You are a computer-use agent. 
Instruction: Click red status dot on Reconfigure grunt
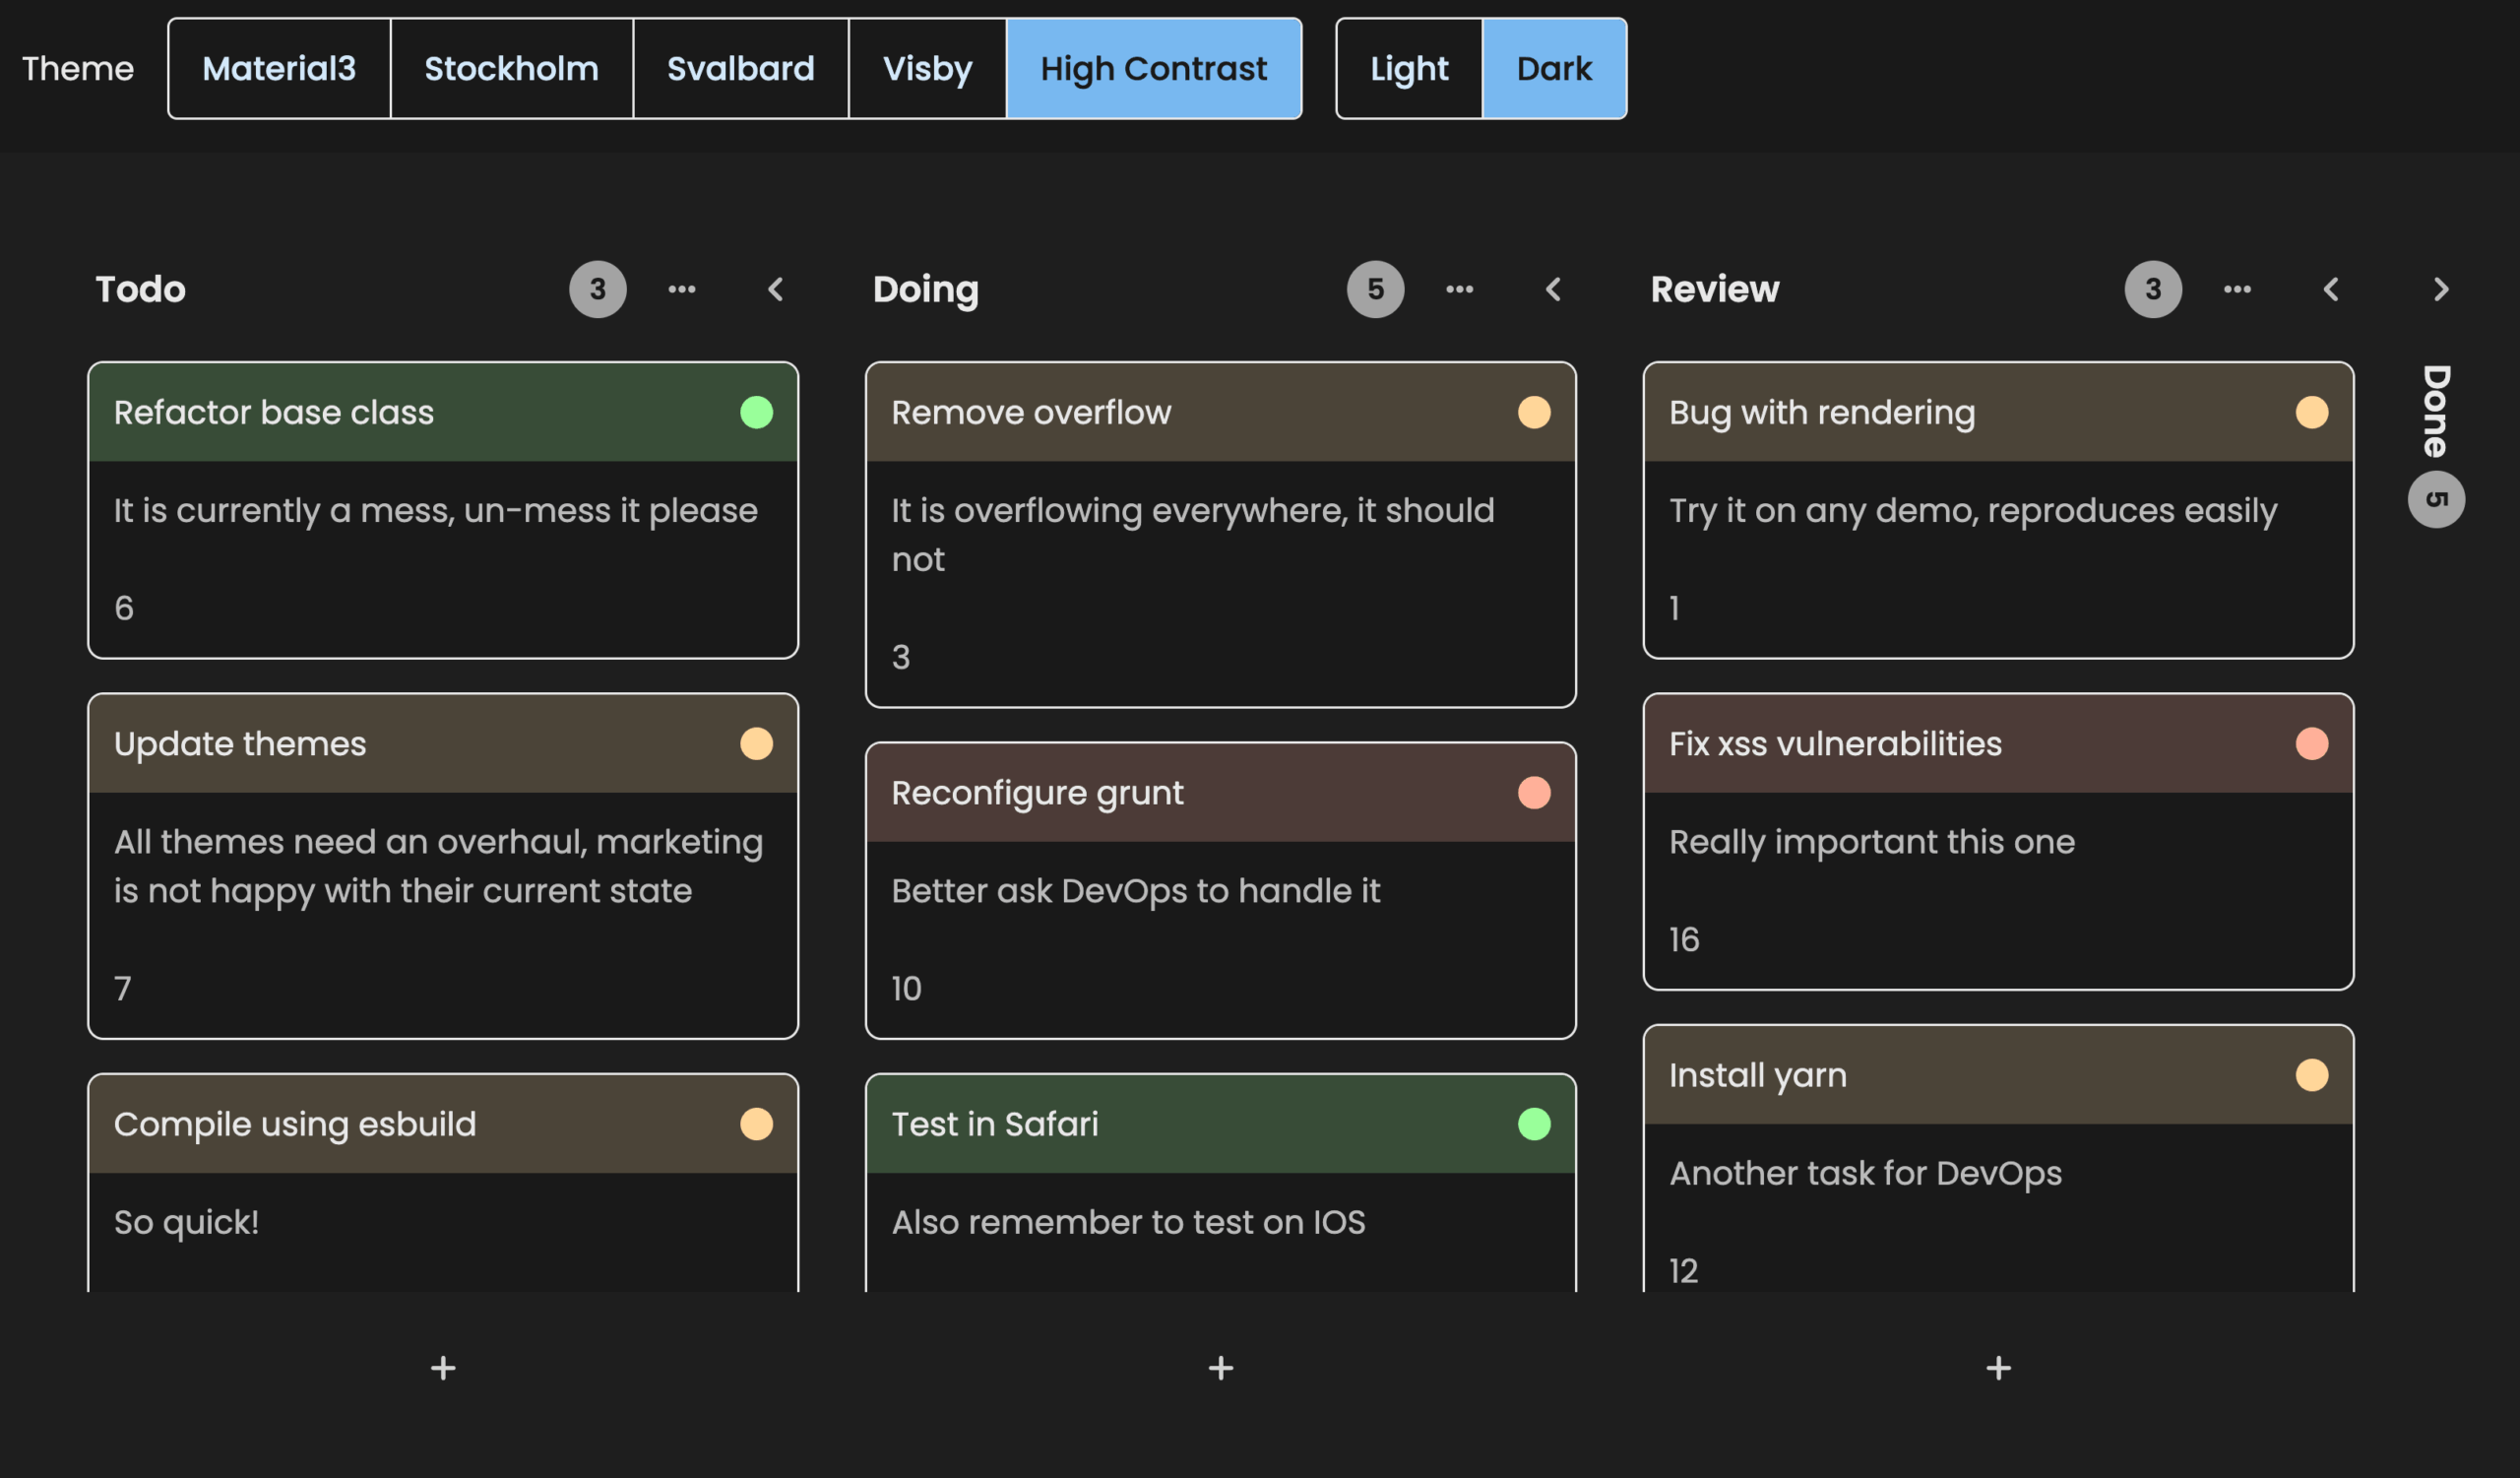[x=1533, y=792]
